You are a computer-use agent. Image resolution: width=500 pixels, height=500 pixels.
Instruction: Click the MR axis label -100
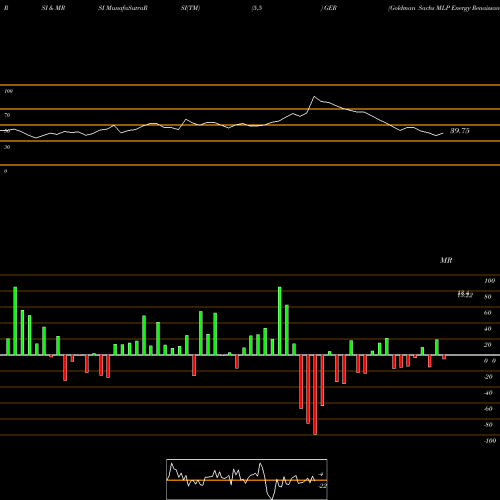490,441
